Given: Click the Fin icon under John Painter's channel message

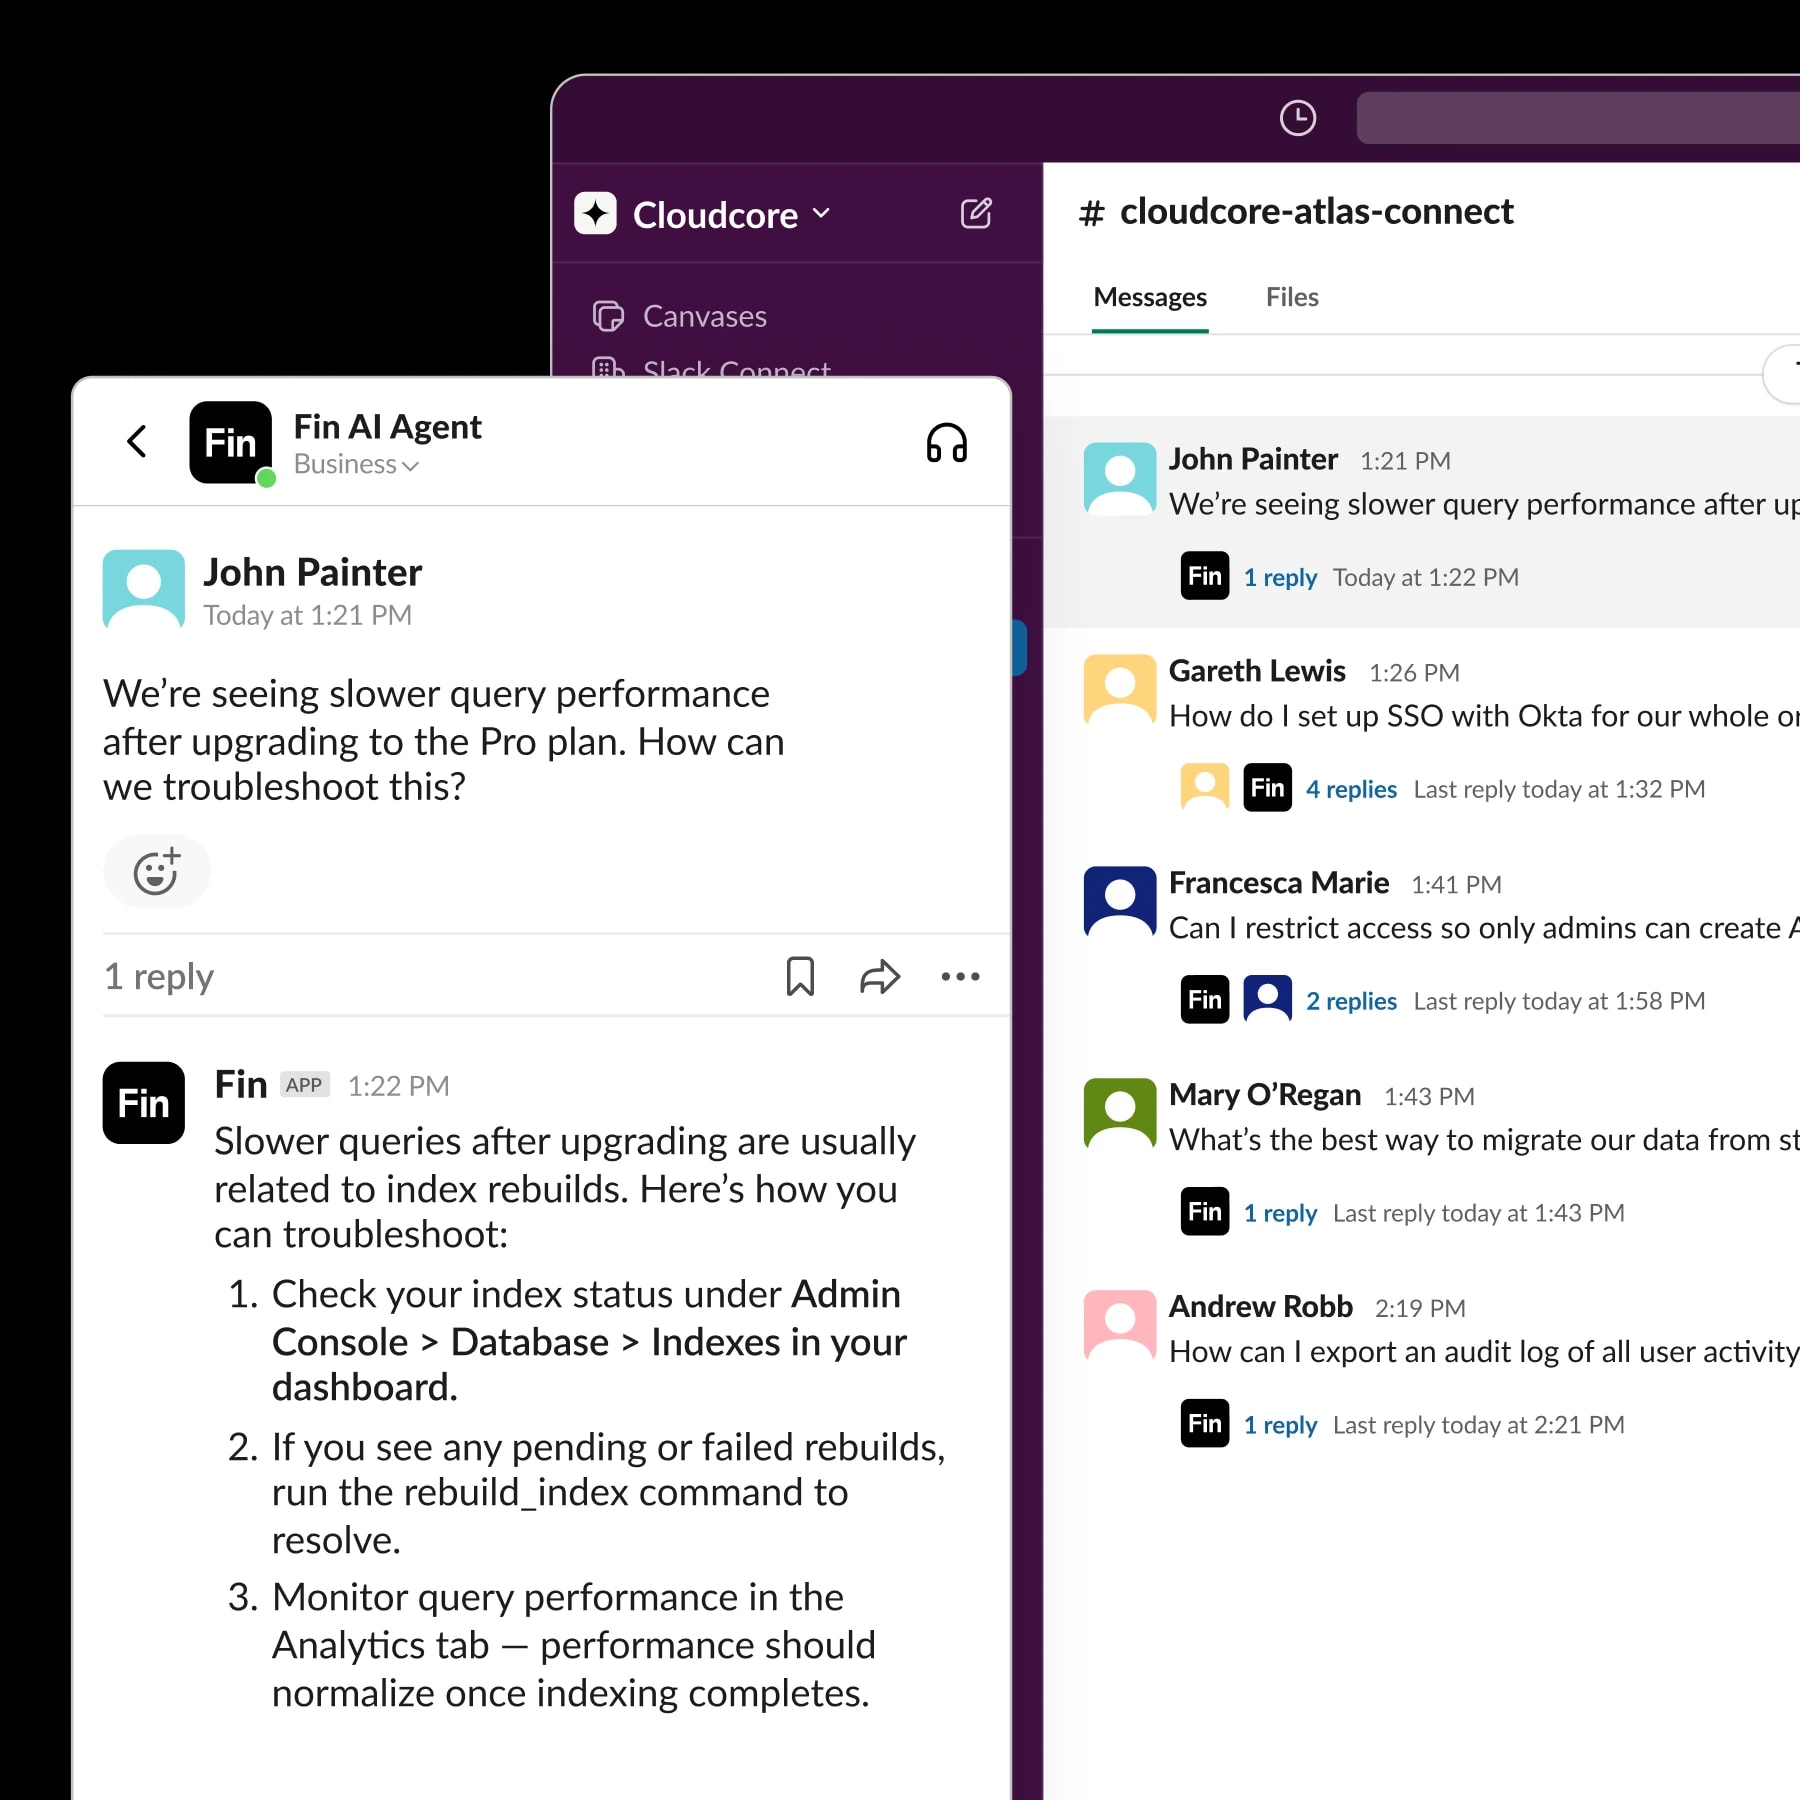Looking at the screenshot, I should (1205, 576).
